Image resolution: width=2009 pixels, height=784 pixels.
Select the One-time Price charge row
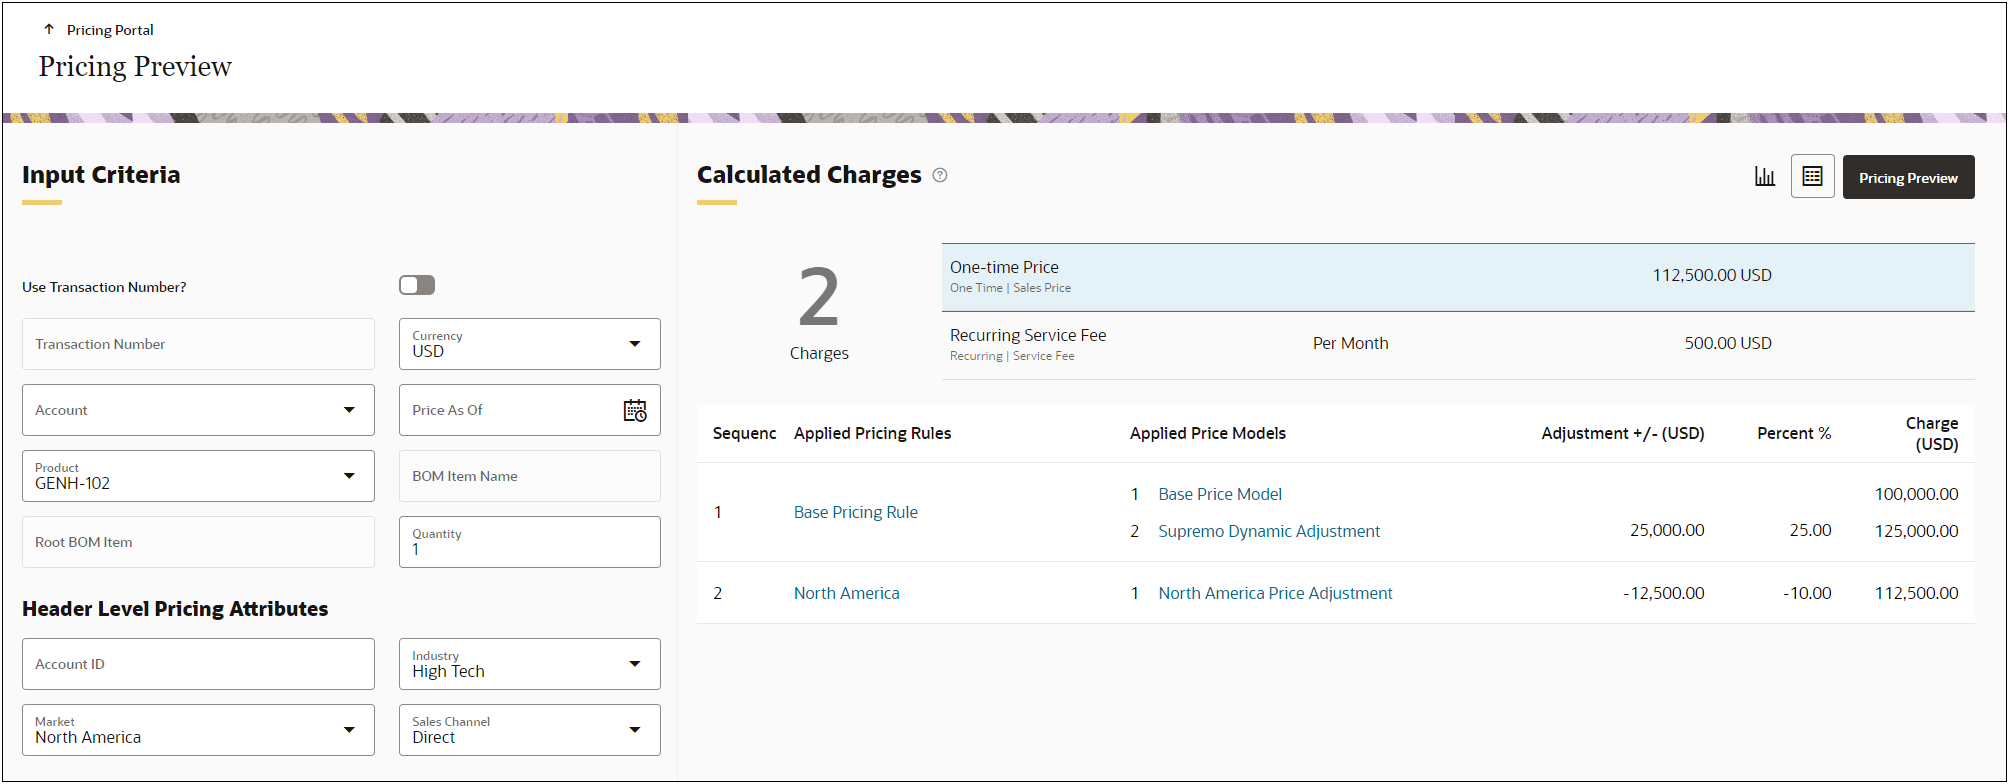click(x=1458, y=277)
